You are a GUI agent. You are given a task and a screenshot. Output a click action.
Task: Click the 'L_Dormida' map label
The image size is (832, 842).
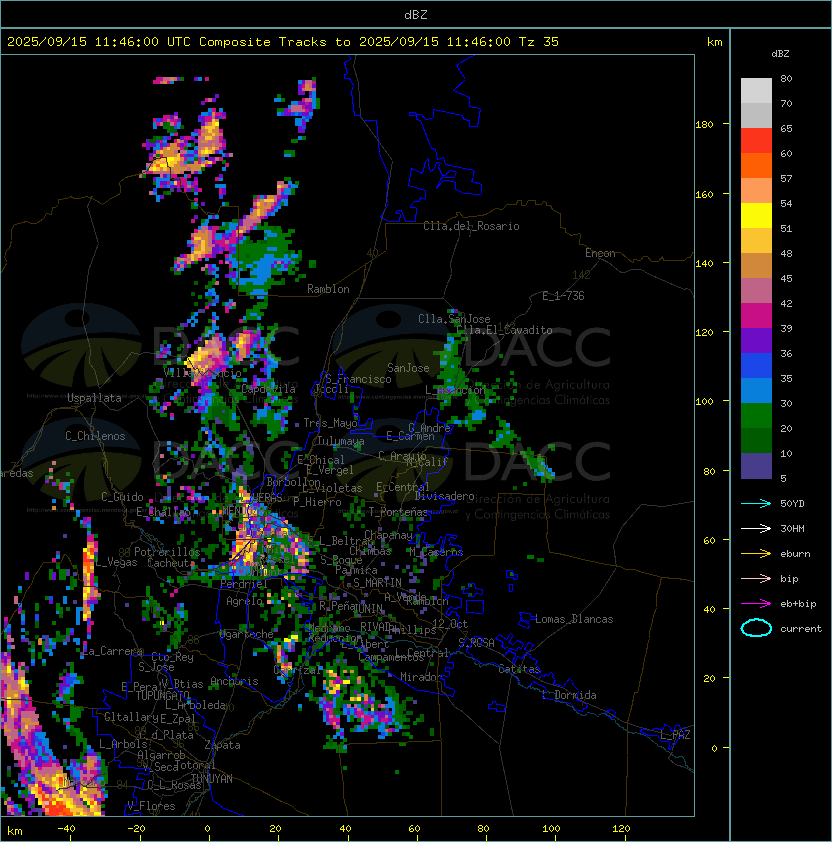point(569,695)
